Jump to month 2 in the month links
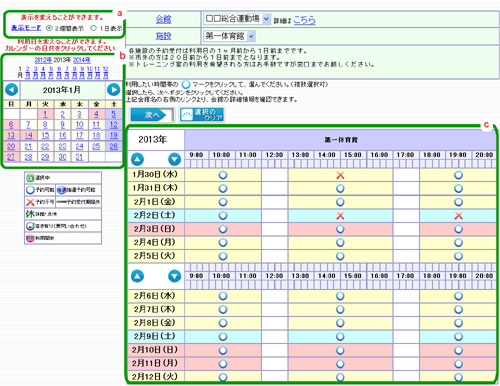500x386 pixels. click(28, 72)
